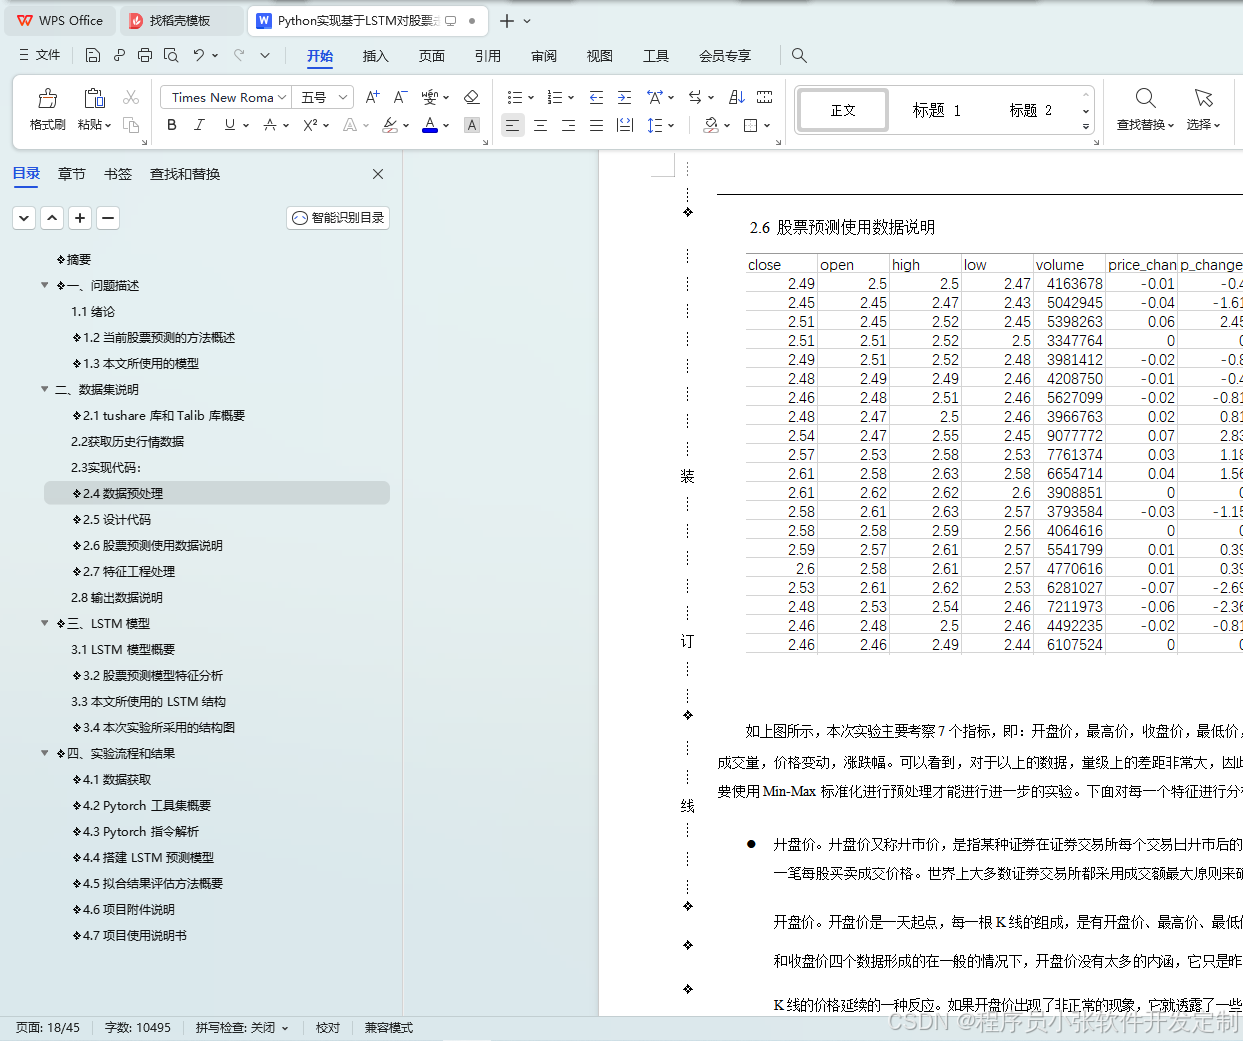Click the 智能识别目录 button
The image size is (1243, 1041).
point(338,217)
